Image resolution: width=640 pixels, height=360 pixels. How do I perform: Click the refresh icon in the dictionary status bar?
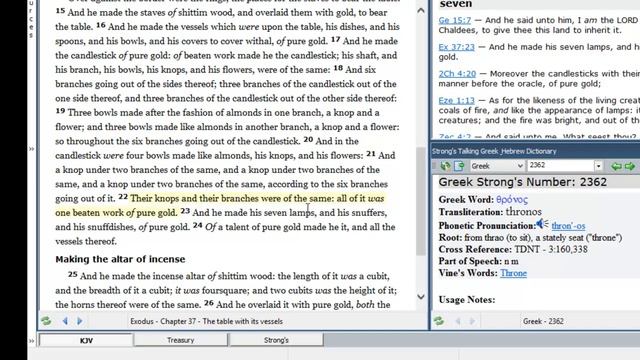tap(439, 321)
